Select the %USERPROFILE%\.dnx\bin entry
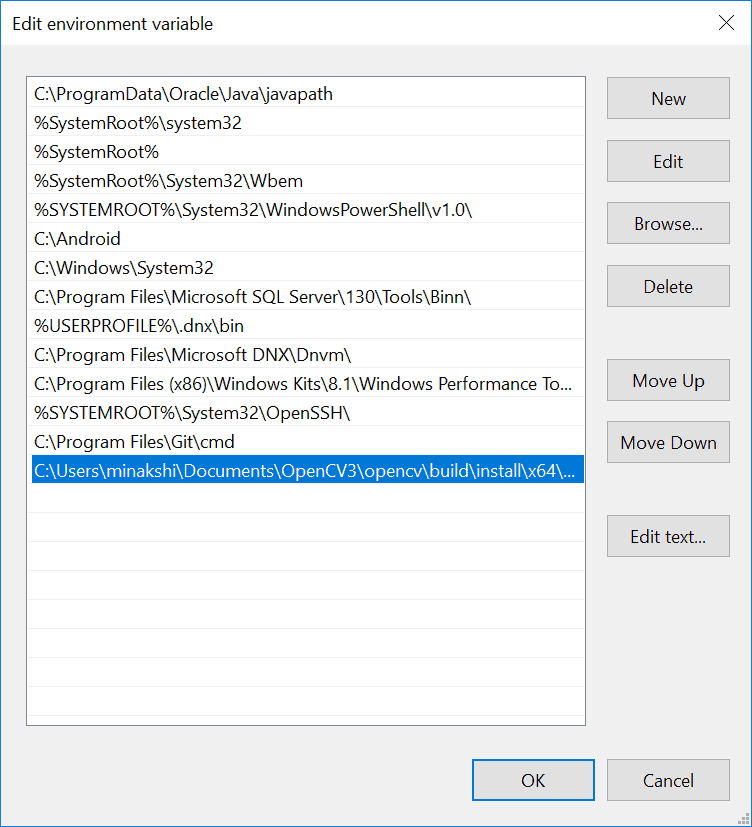 [x=307, y=326]
